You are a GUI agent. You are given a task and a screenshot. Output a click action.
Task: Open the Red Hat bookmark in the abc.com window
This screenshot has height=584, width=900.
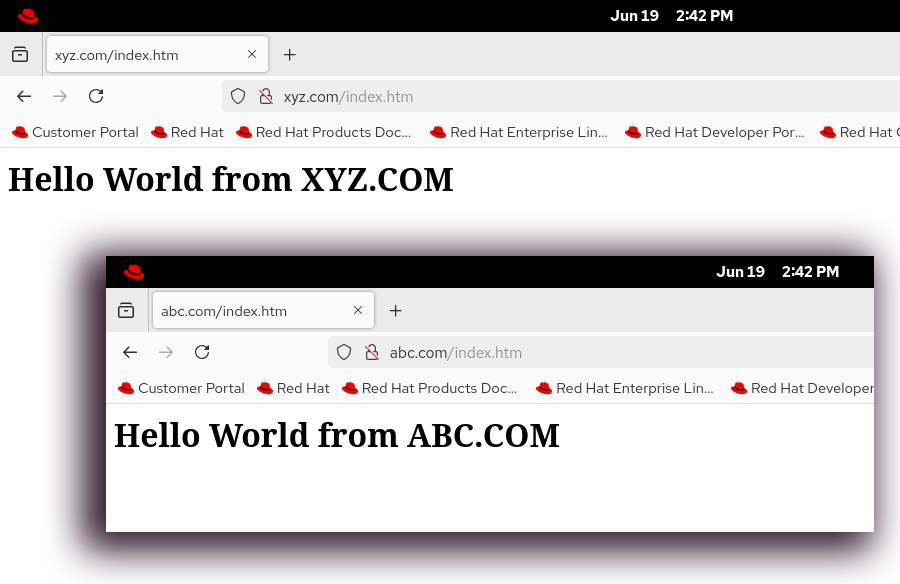pyautogui.click(x=293, y=388)
